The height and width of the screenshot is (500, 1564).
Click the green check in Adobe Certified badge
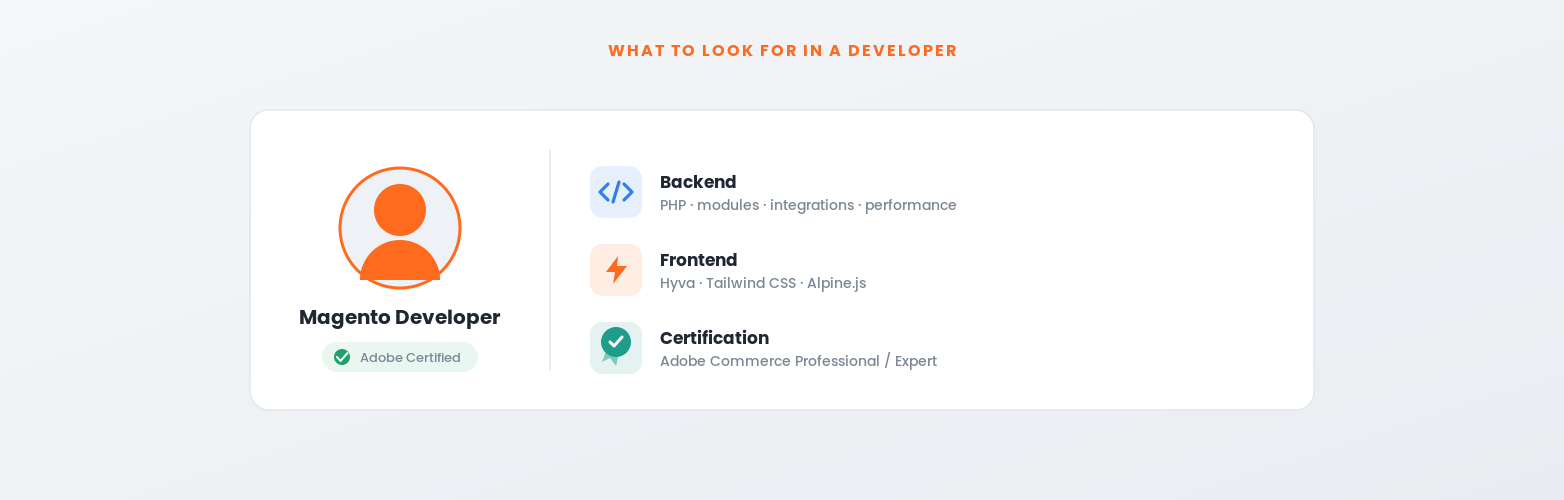(x=342, y=357)
